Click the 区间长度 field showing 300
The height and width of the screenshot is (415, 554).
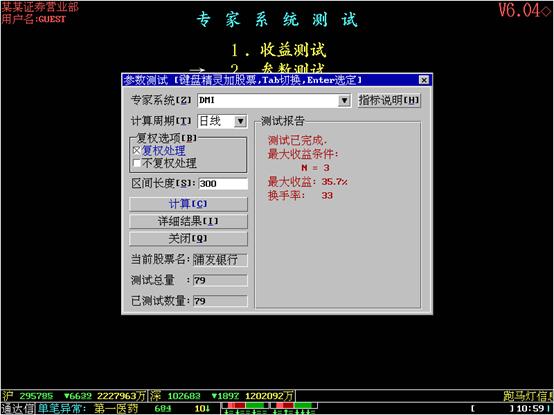pyautogui.click(x=223, y=184)
